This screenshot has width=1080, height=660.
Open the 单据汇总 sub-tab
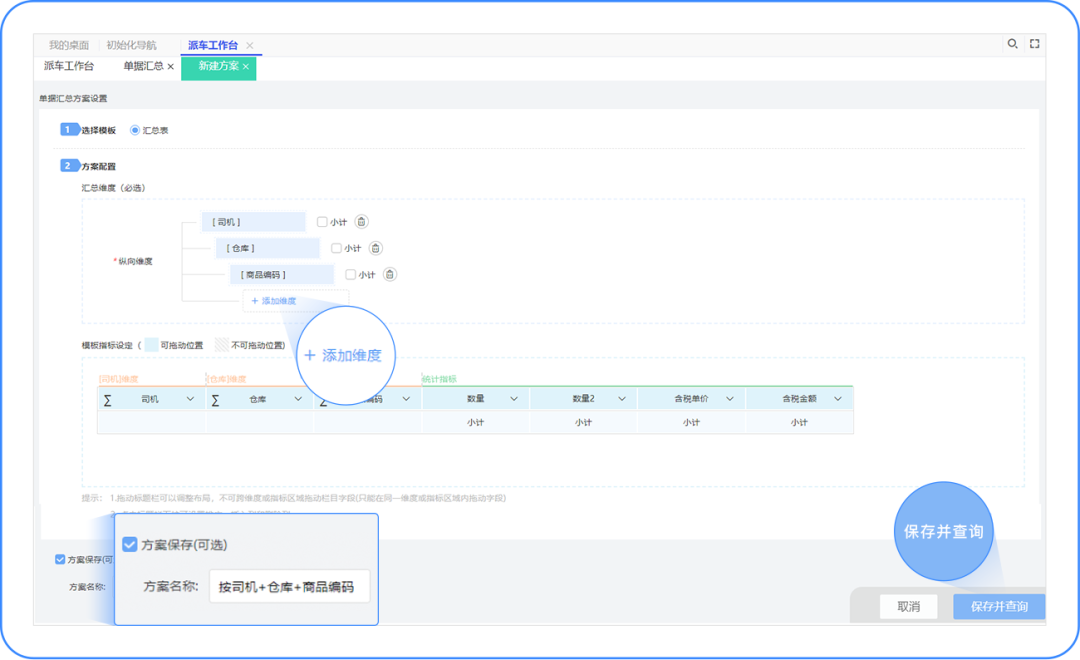click(143, 66)
